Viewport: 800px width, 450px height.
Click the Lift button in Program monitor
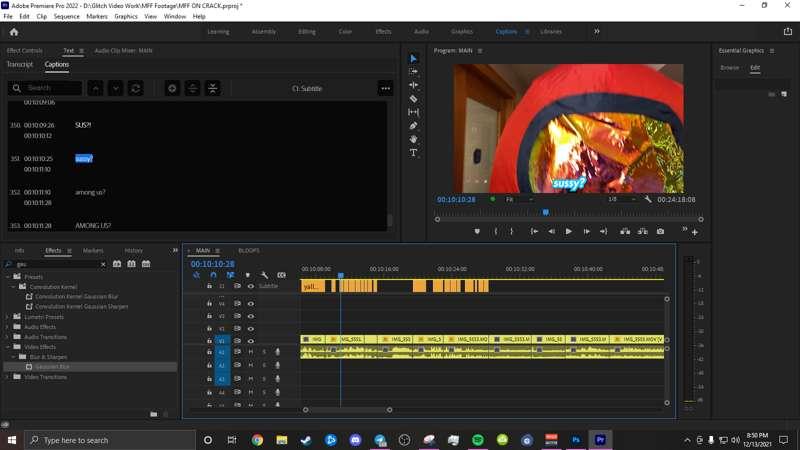click(625, 231)
